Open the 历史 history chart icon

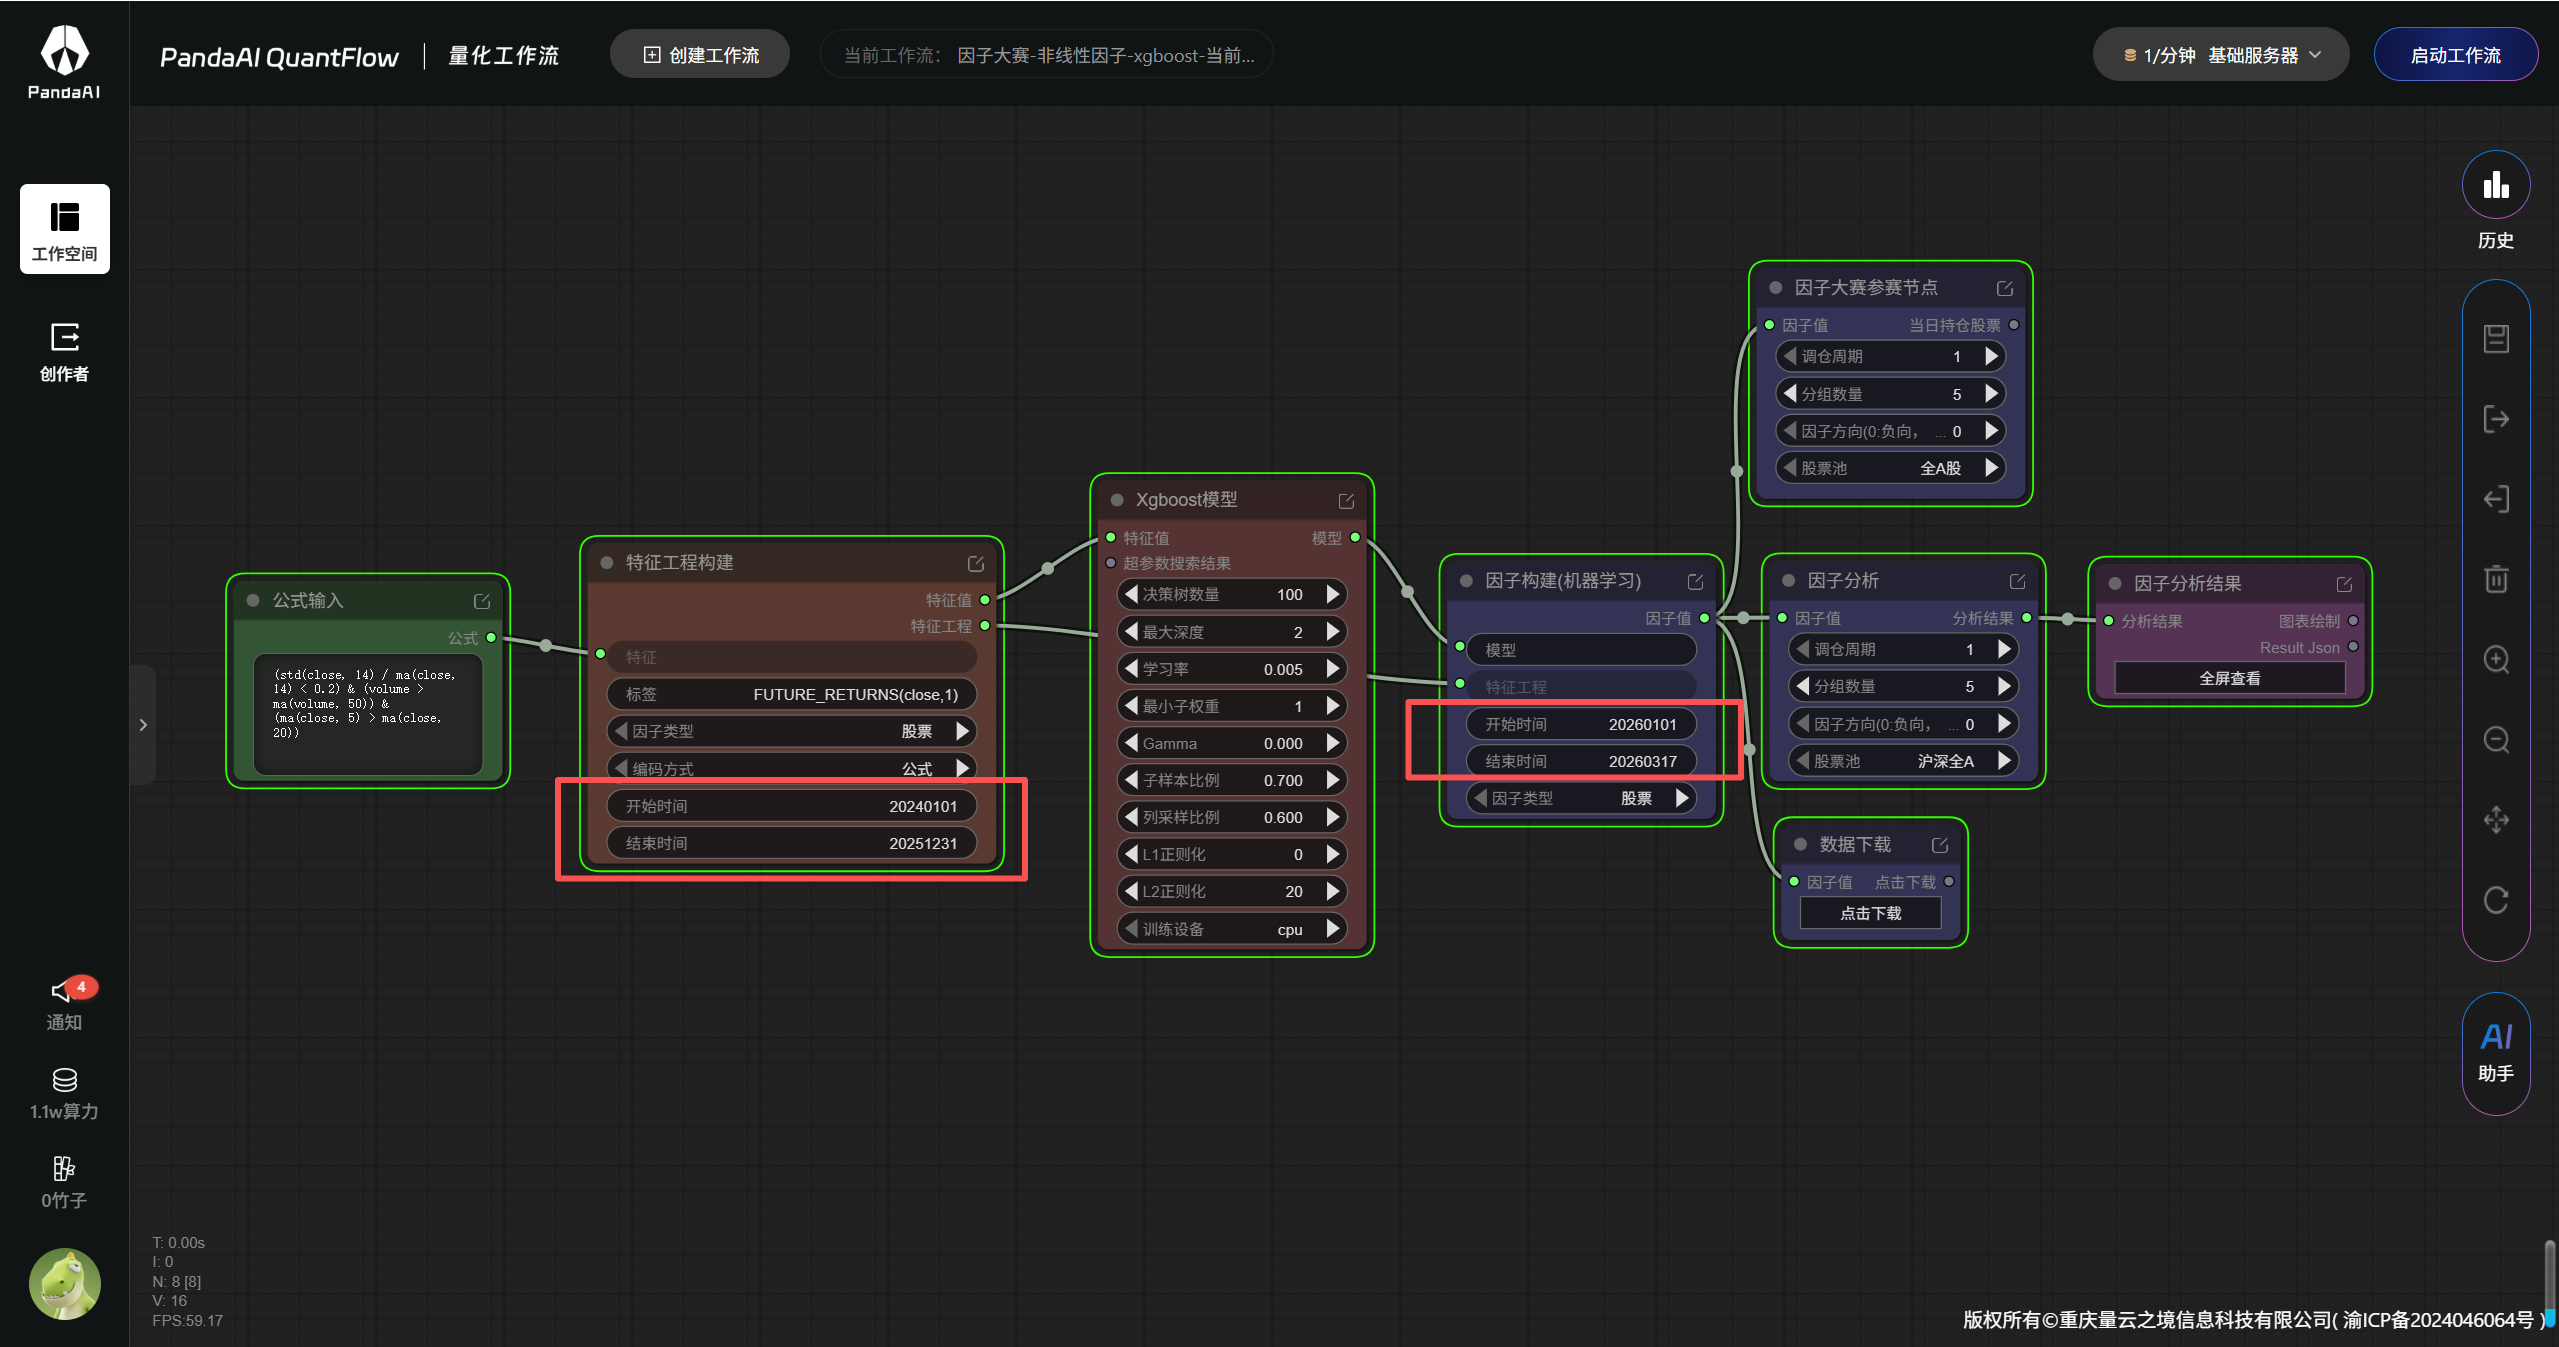click(2495, 185)
